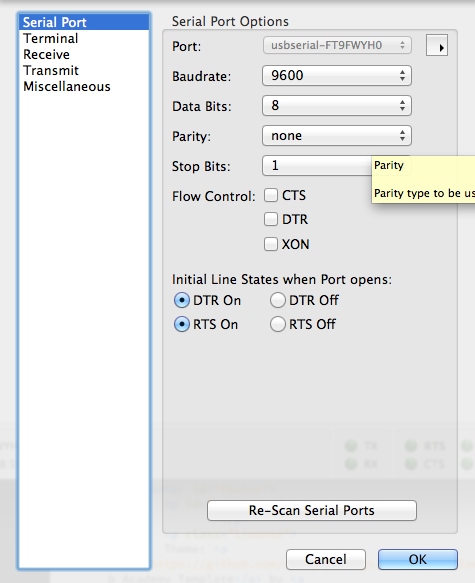Open the Stop Bits dropdown
The height and width of the screenshot is (583, 475).
coord(317,165)
